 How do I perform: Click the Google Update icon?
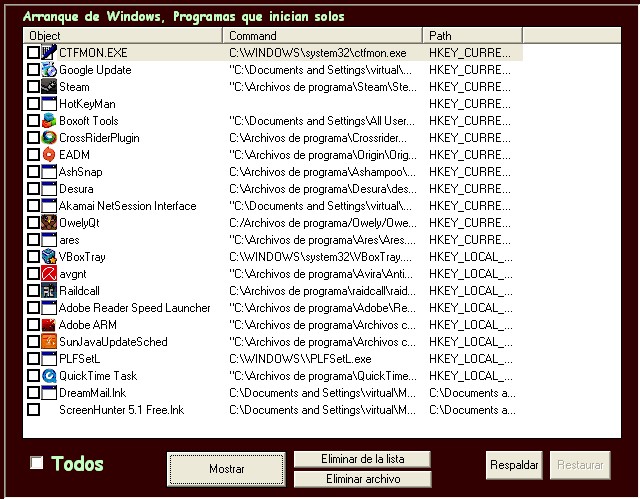49,70
